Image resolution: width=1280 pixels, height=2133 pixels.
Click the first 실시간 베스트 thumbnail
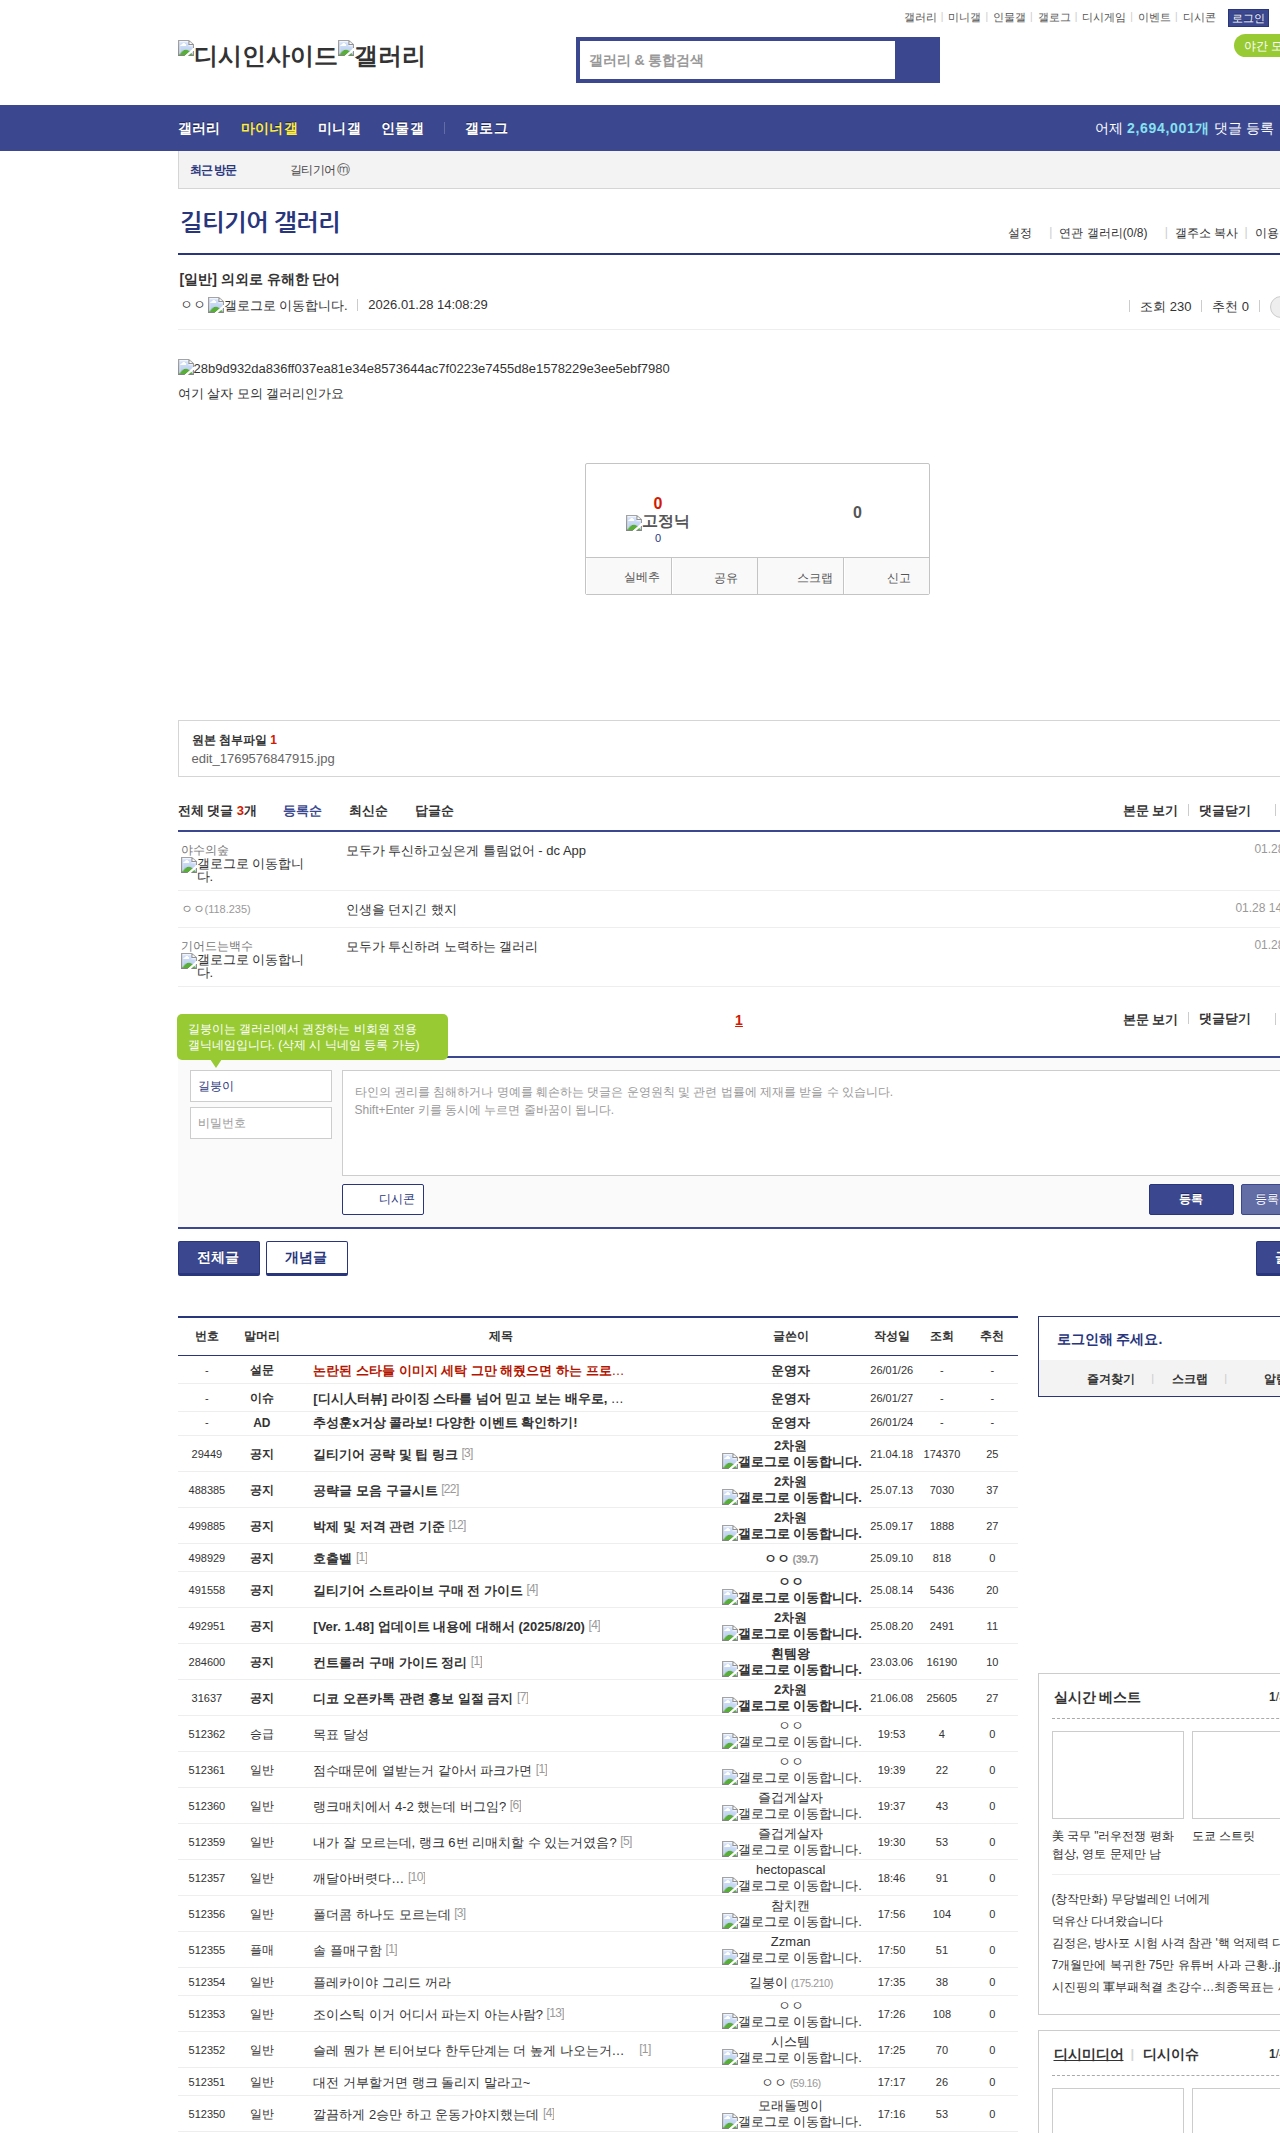[1117, 1775]
